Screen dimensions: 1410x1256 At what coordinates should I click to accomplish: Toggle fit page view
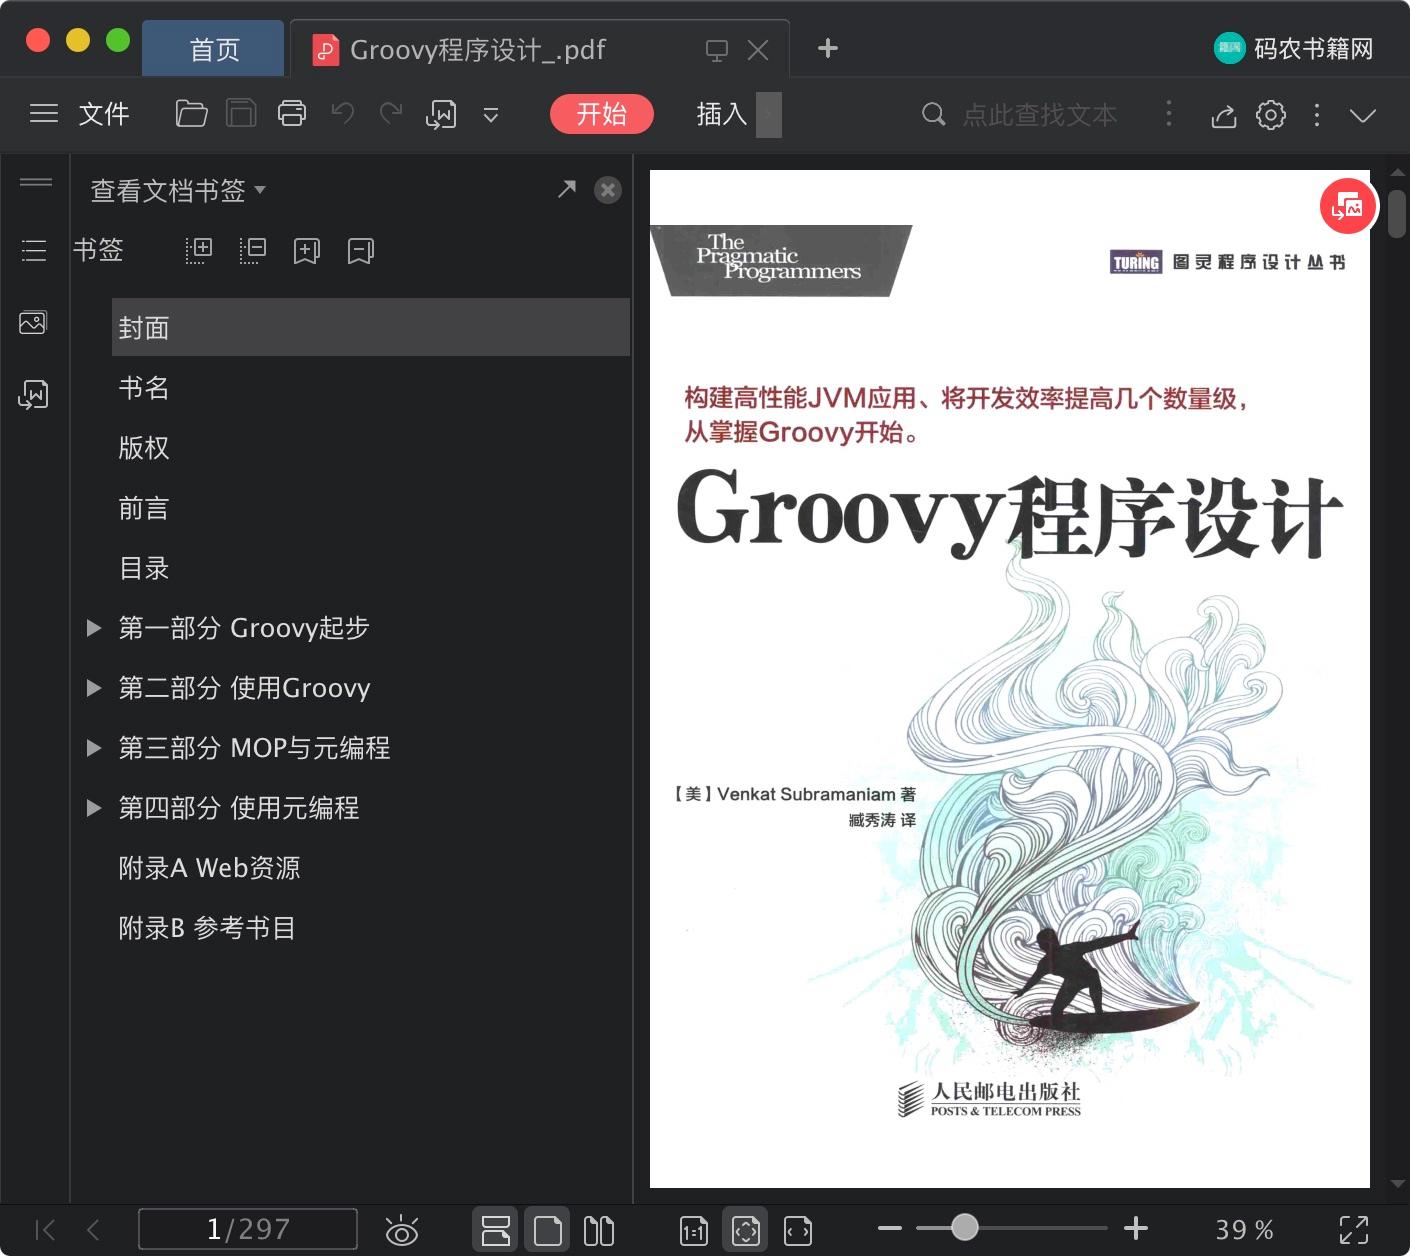point(746,1230)
